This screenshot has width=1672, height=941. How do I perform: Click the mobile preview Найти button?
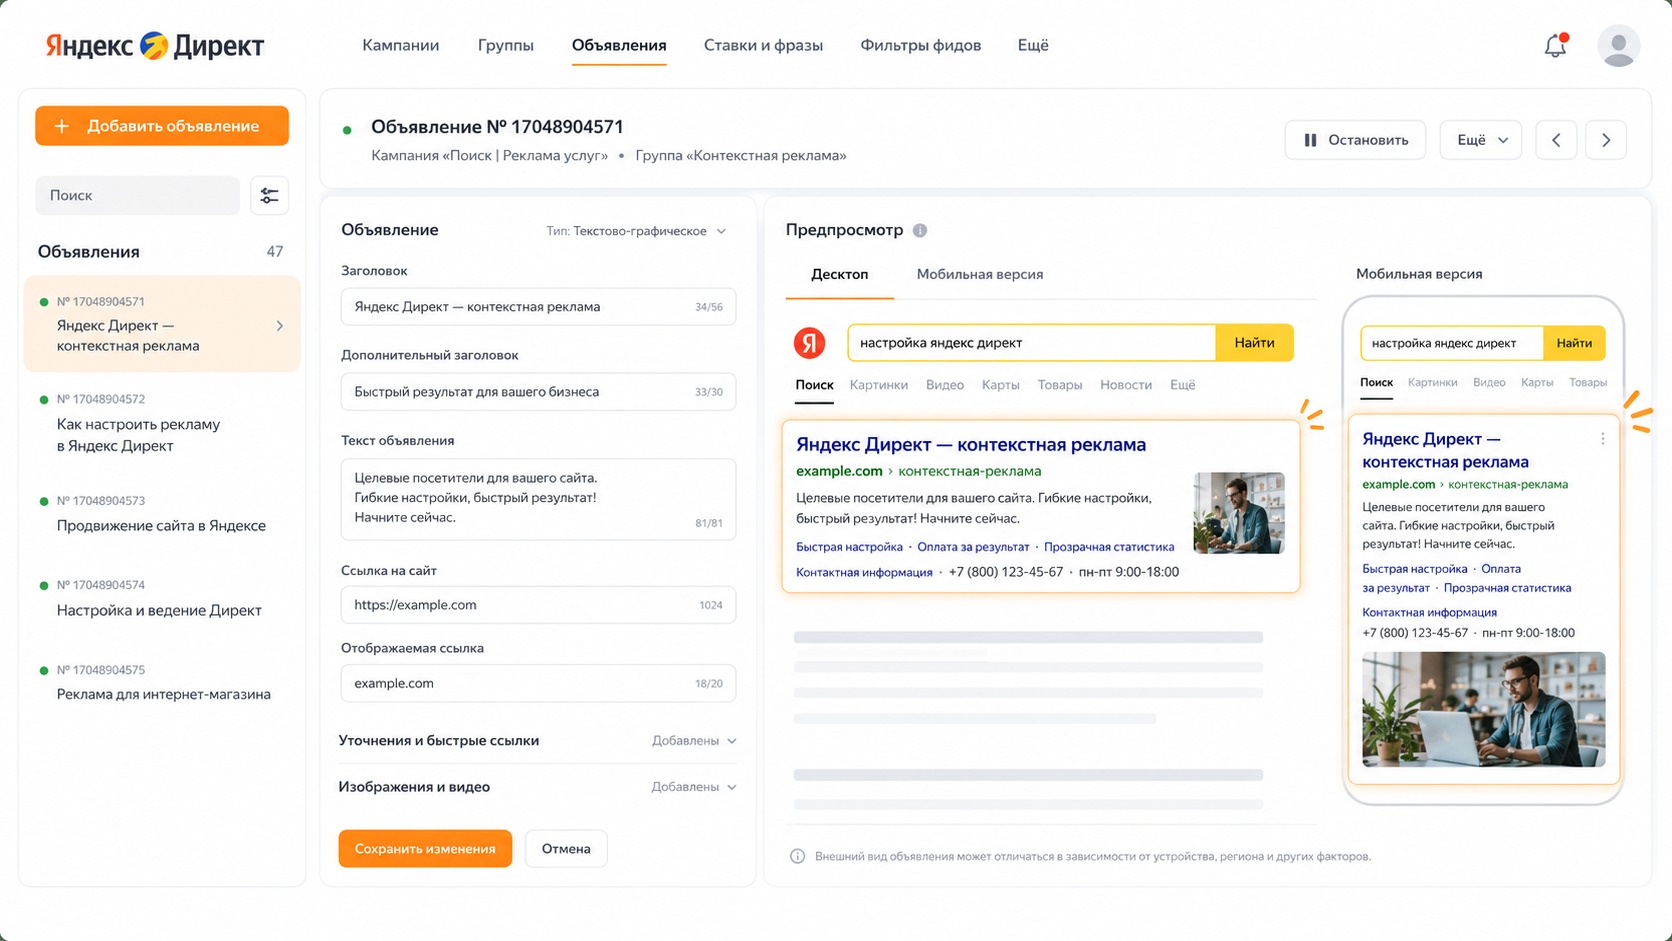click(x=1574, y=343)
